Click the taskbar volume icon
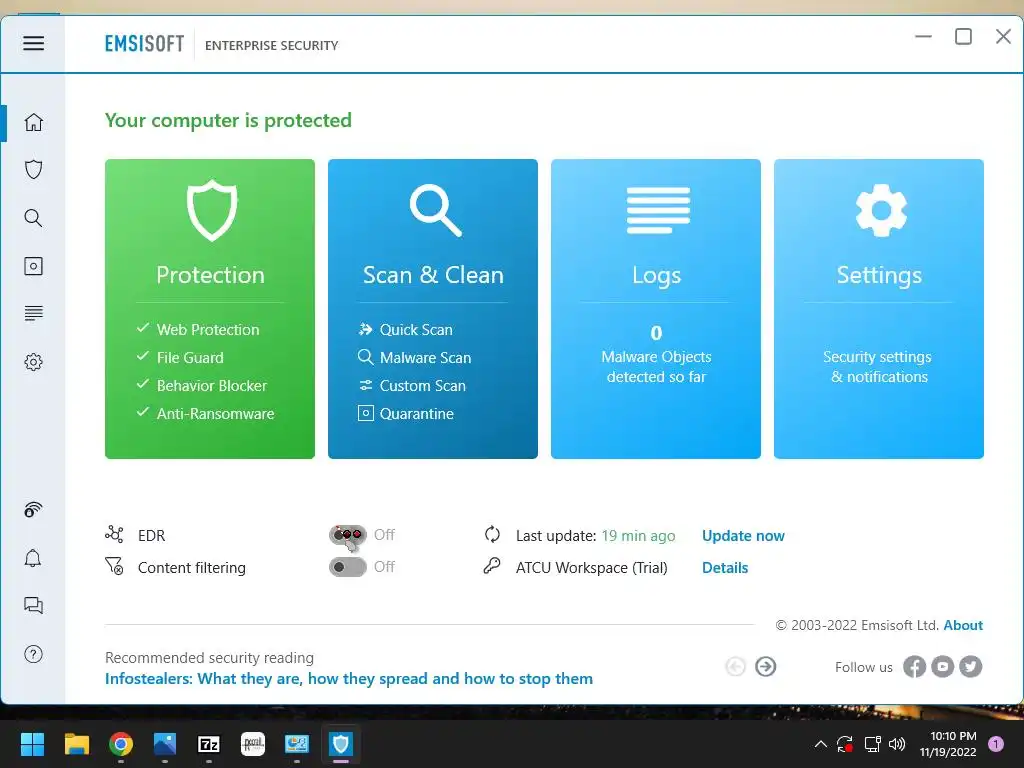The height and width of the screenshot is (768, 1024). 897,744
